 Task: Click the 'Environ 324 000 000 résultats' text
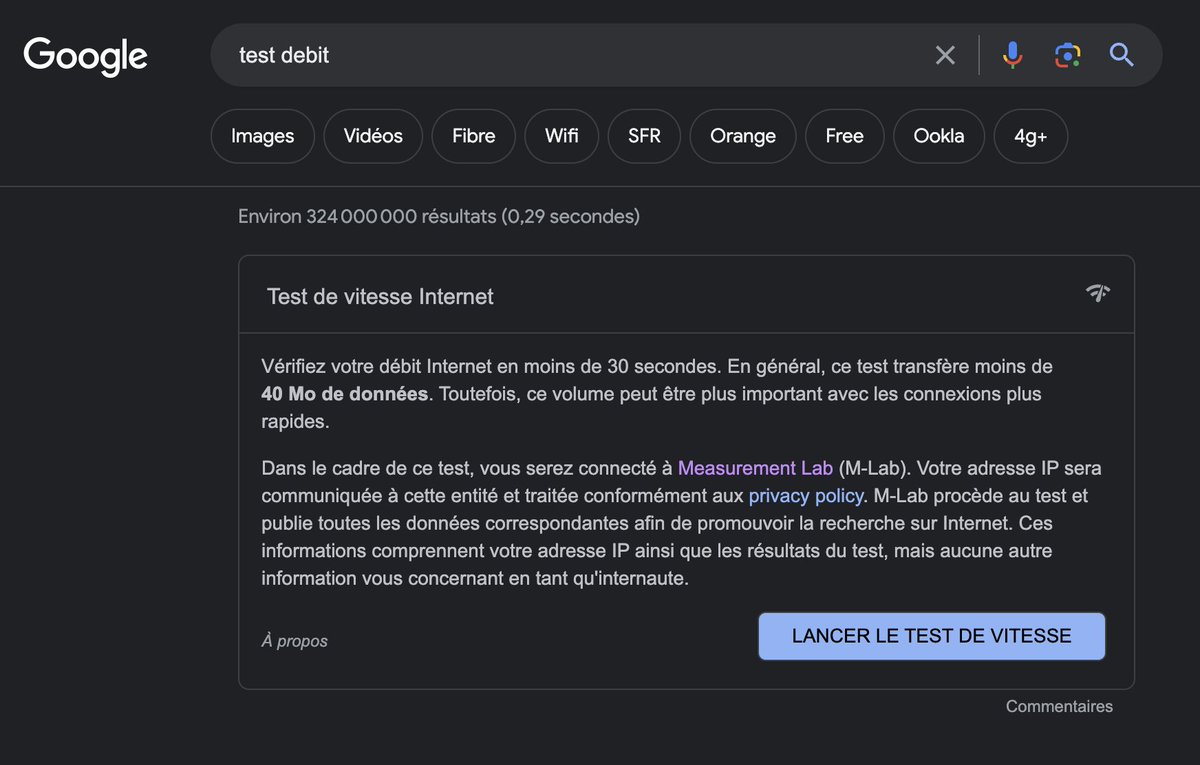click(367, 216)
